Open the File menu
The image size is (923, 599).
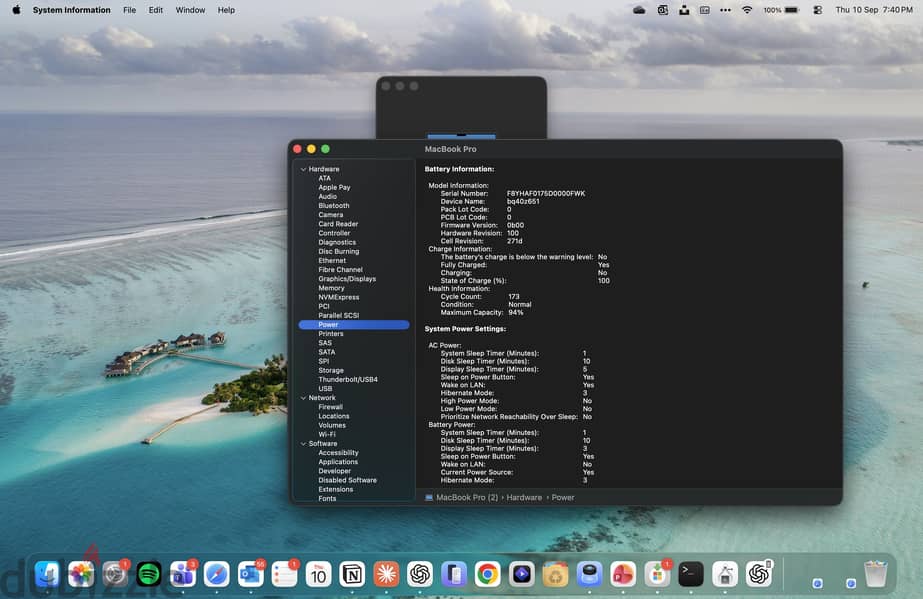click(x=130, y=10)
